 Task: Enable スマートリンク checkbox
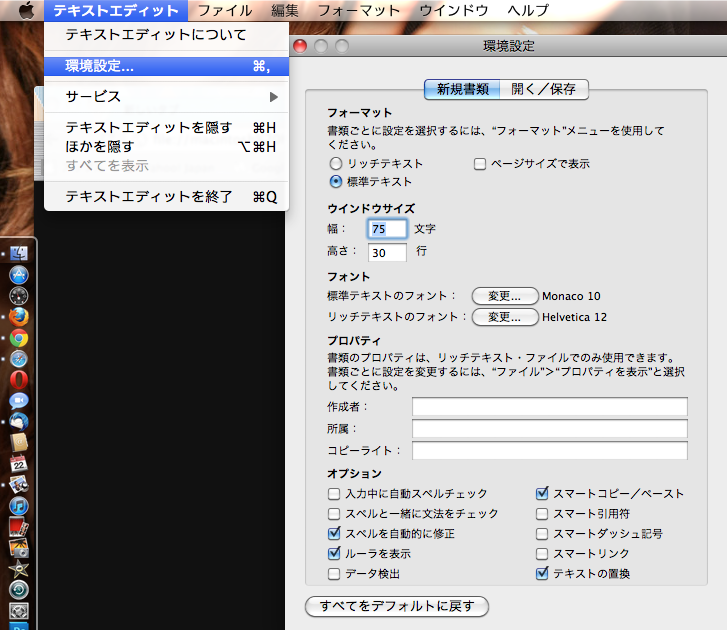pos(542,554)
